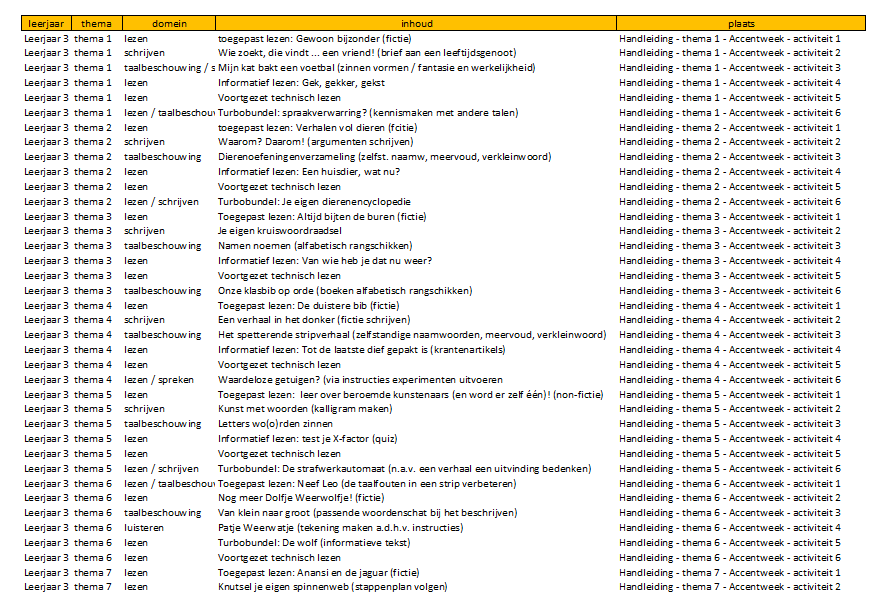Image resolution: width=876 pixels, height=603 pixels.
Task: Click cell 'Informatief lezen: Van wie heb je dat nu weer?'
Action: pos(325,260)
